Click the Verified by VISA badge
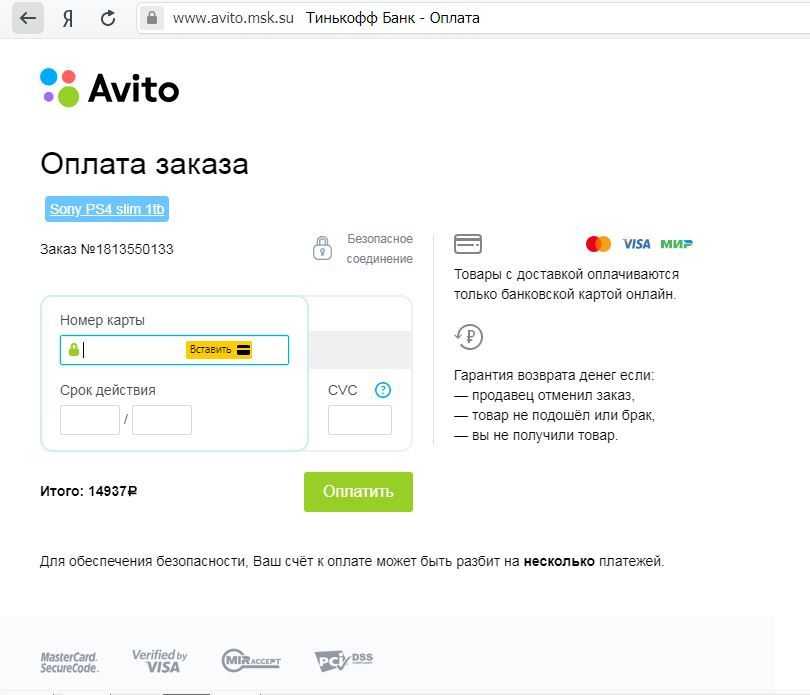Image resolution: width=810 pixels, height=695 pixels. tap(160, 661)
